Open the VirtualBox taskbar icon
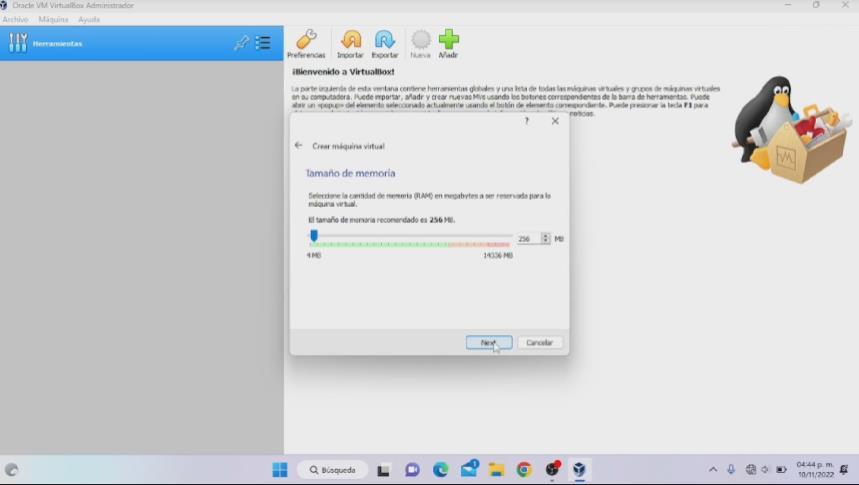 [580, 470]
